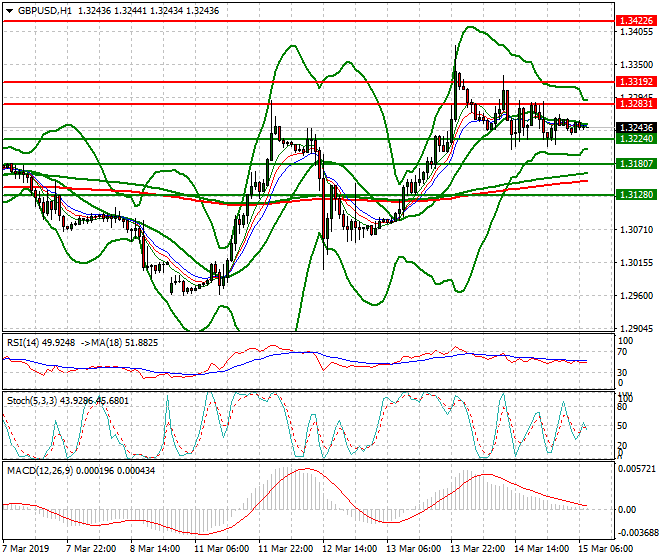
Task: Select the 7 Mar 22:00 time axis label
Action: [x=91, y=549]
